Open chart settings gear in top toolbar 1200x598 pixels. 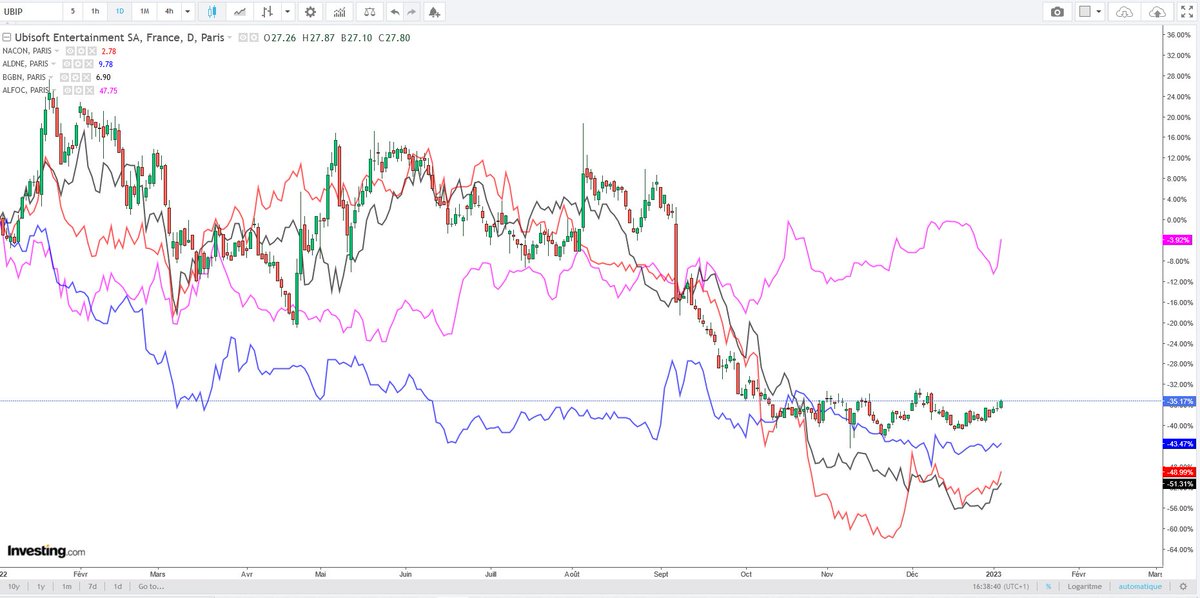point(311,12)
